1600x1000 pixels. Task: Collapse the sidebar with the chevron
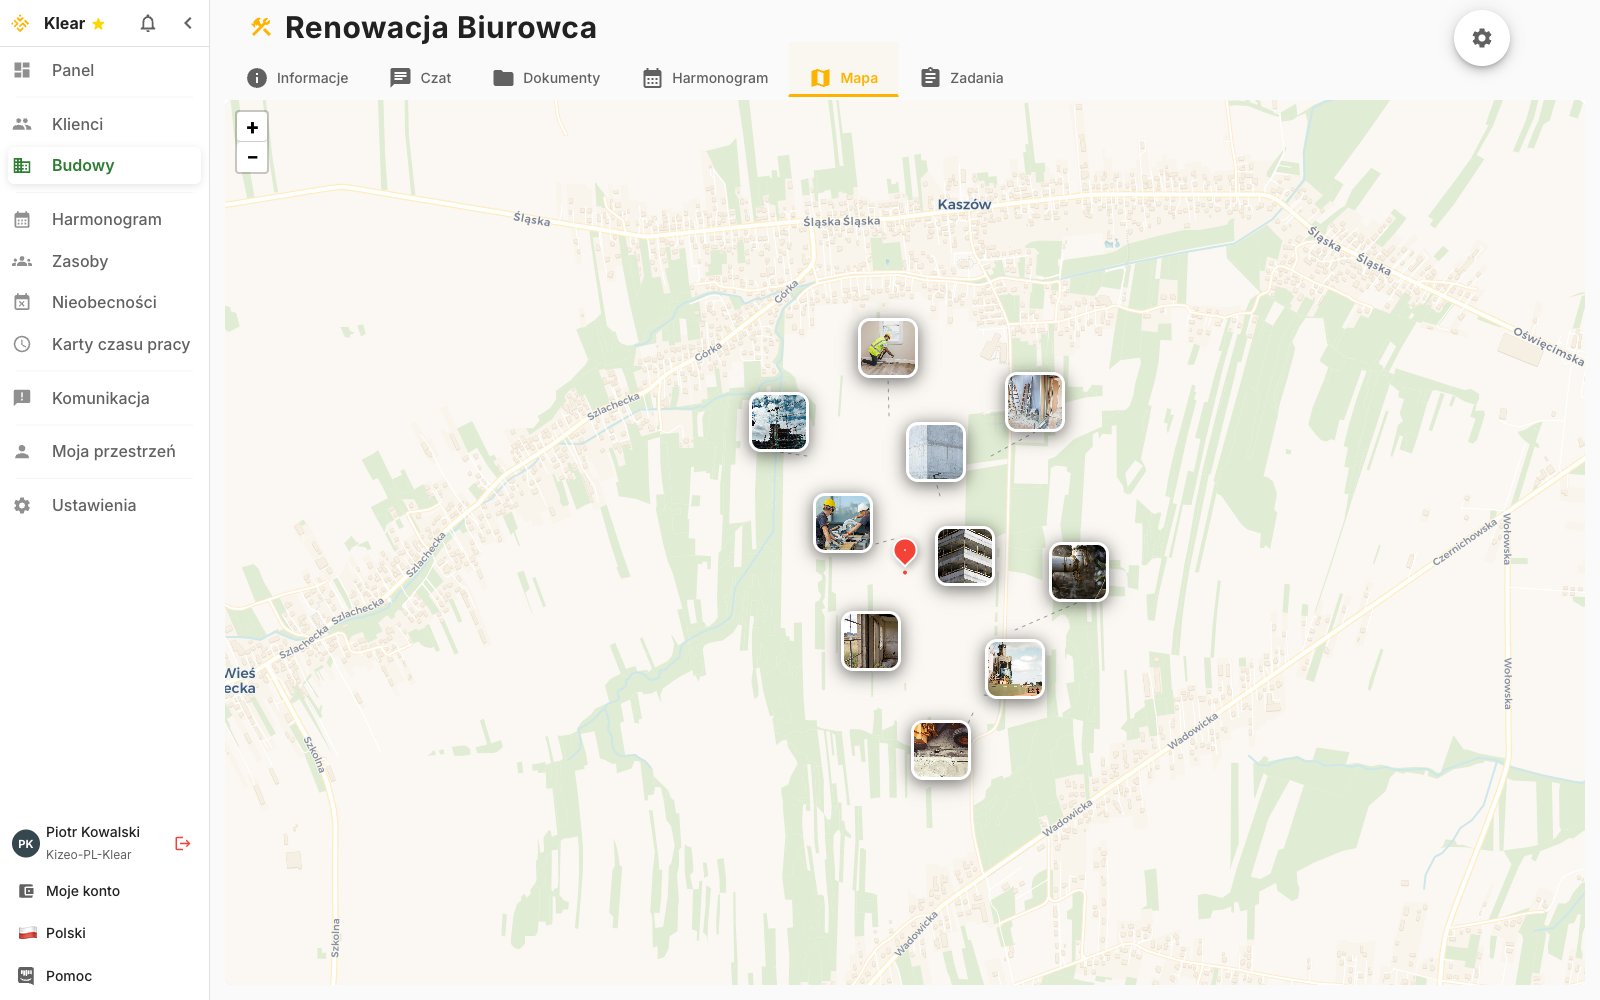click(x=188, y=22)
